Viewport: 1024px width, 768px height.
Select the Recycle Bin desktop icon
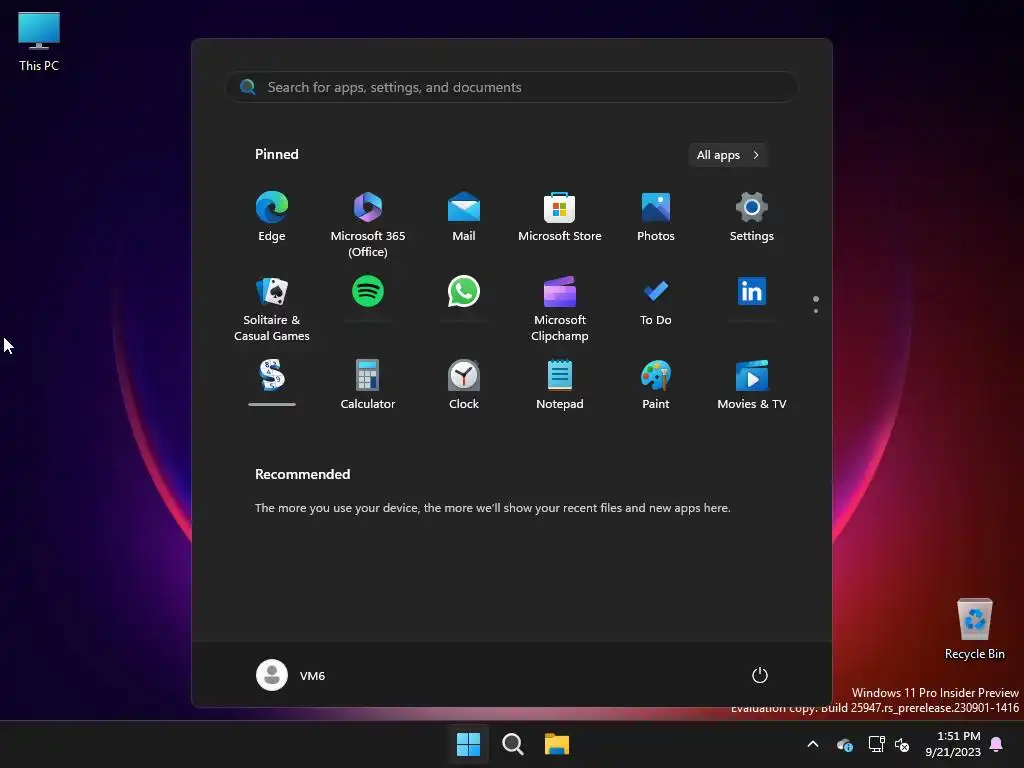[x=974, y=630]
